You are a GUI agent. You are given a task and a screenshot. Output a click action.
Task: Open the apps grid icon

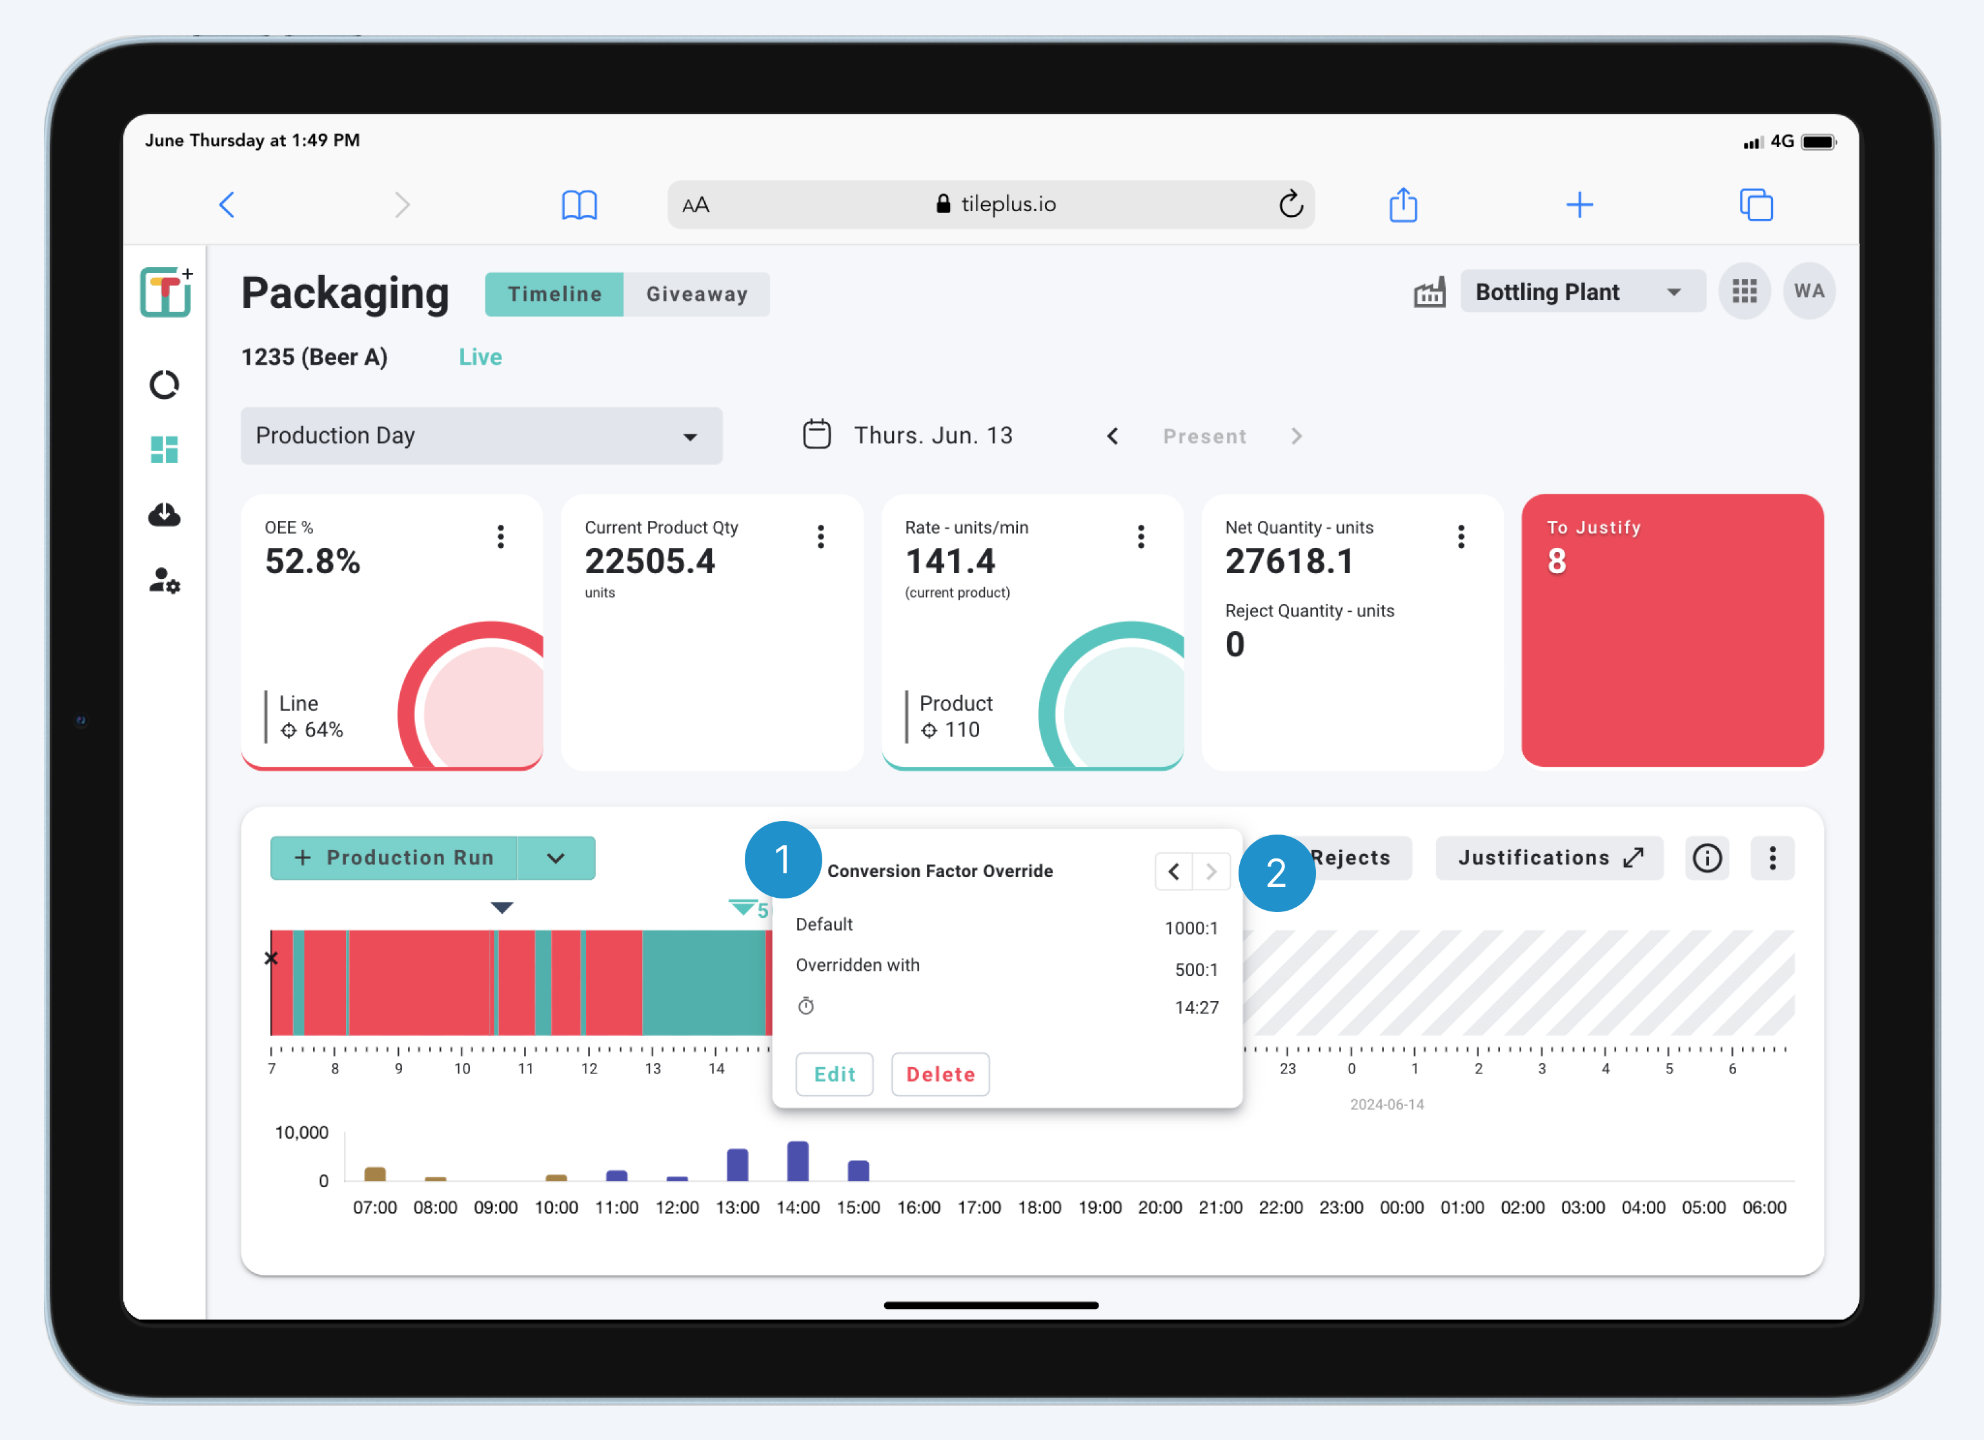coord(1745,291)
